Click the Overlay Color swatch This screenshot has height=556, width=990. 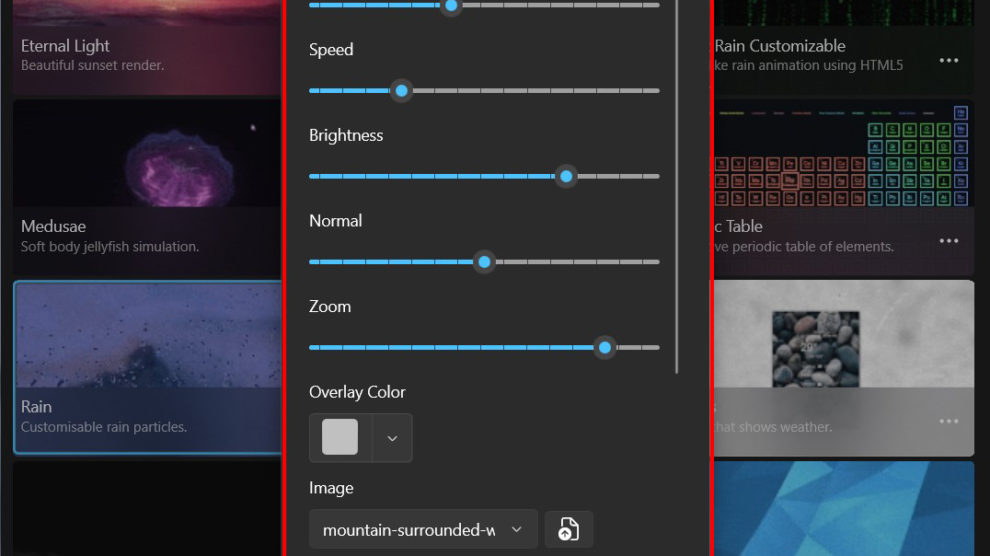[340, 437]
